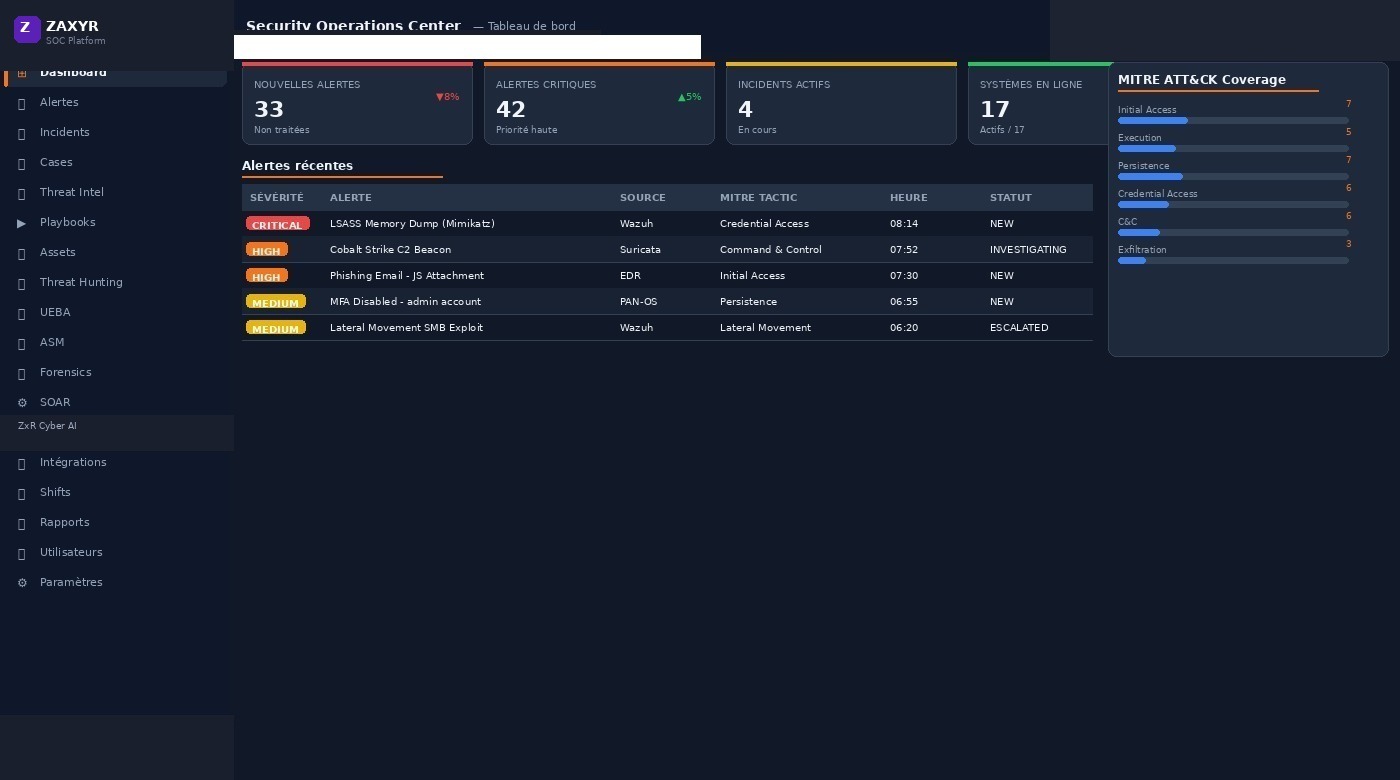Open the Systèmes en ligne card
Viewport: 1400px width, 780px height.
tap(1040, 104)
